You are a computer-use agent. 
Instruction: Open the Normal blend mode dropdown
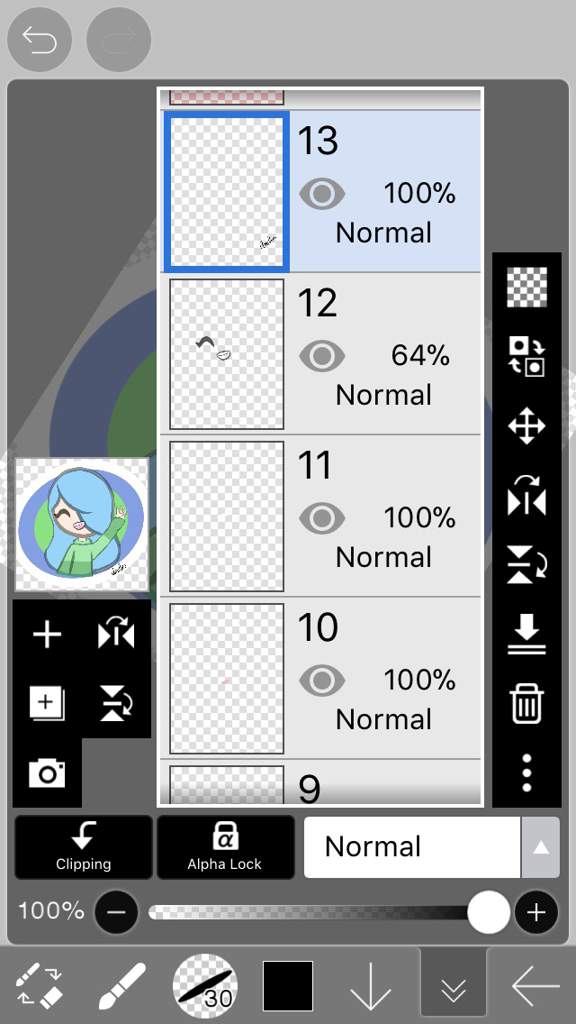(x=412, y=847)
